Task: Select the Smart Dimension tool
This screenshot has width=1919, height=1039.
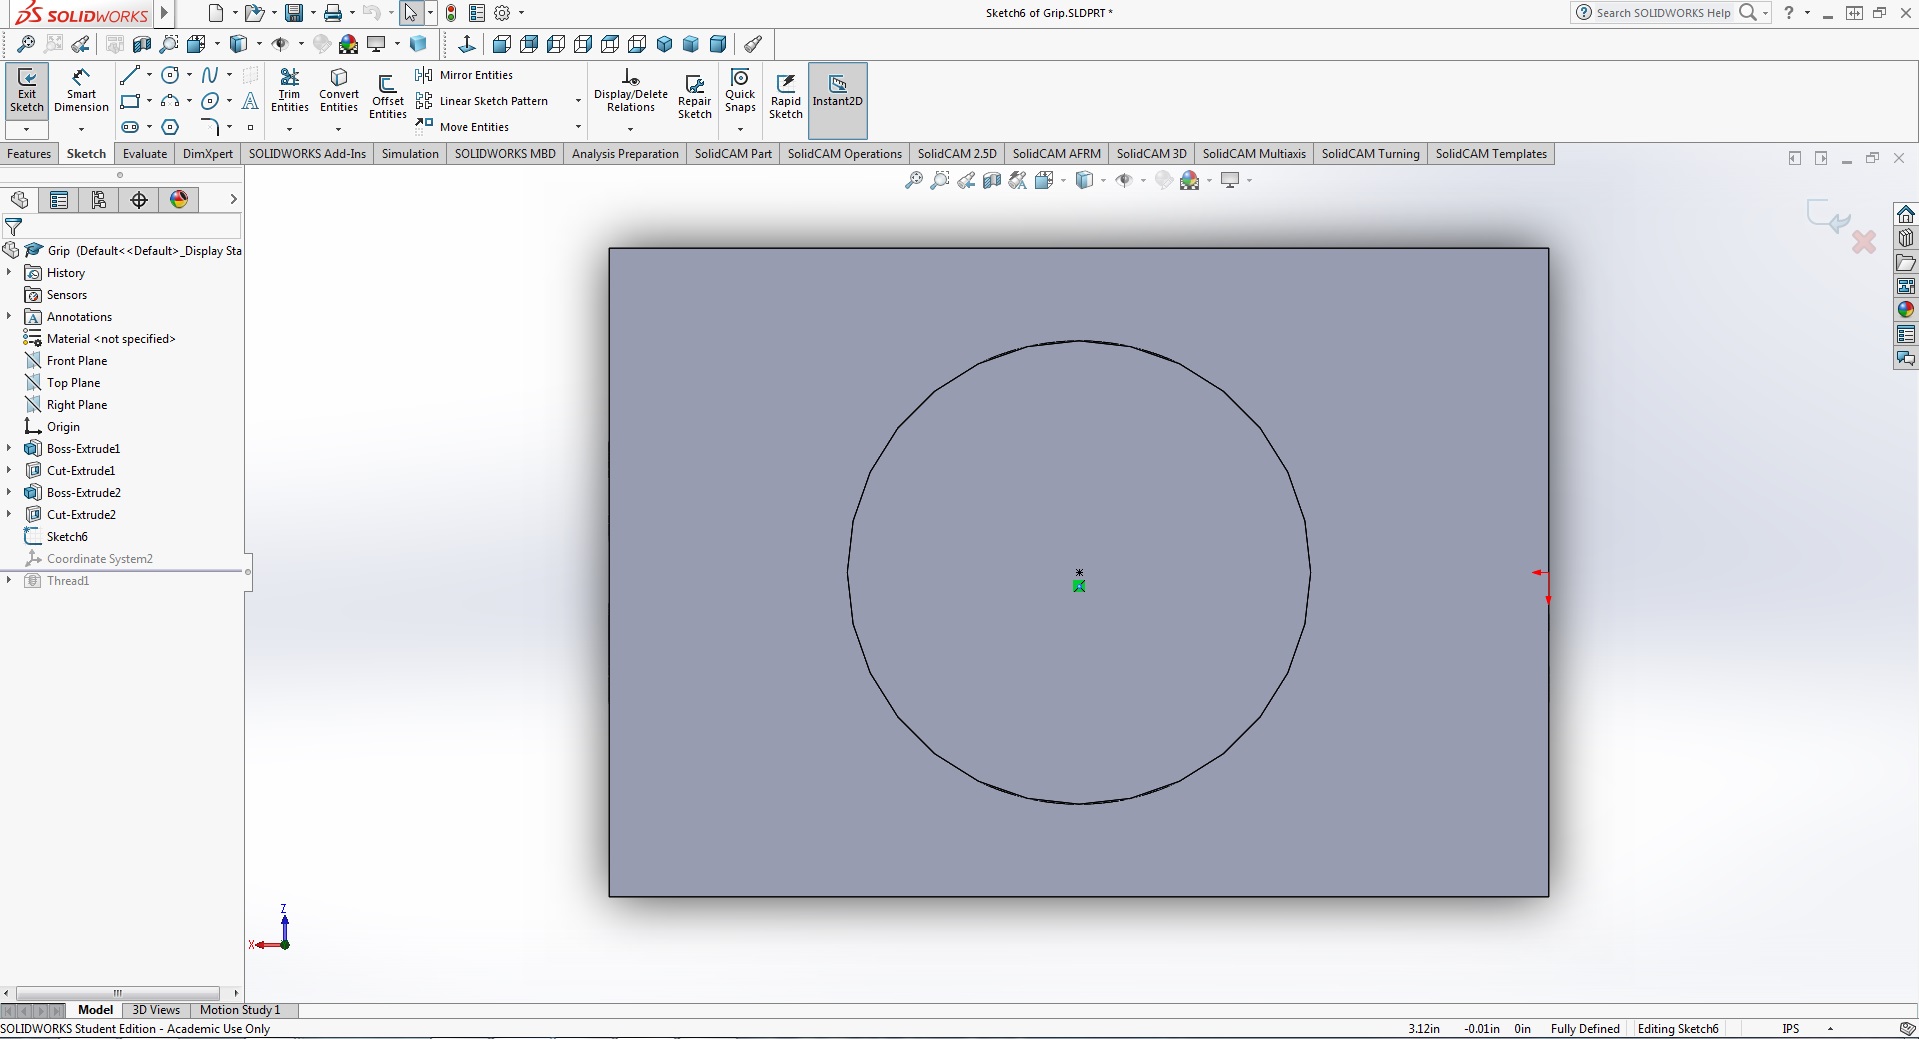Action: pyautogui.click(x=80, y=91)
